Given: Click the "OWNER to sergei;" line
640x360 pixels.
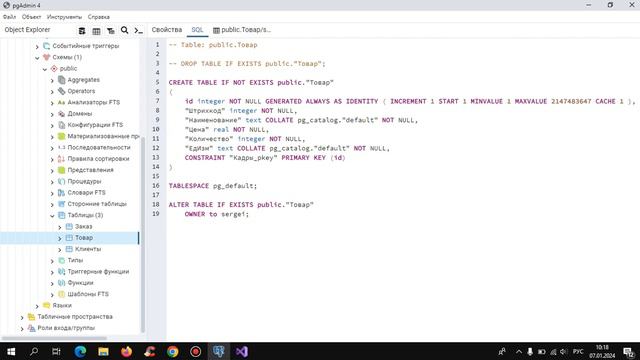Looking at the screenshot, I should (216, 214).
